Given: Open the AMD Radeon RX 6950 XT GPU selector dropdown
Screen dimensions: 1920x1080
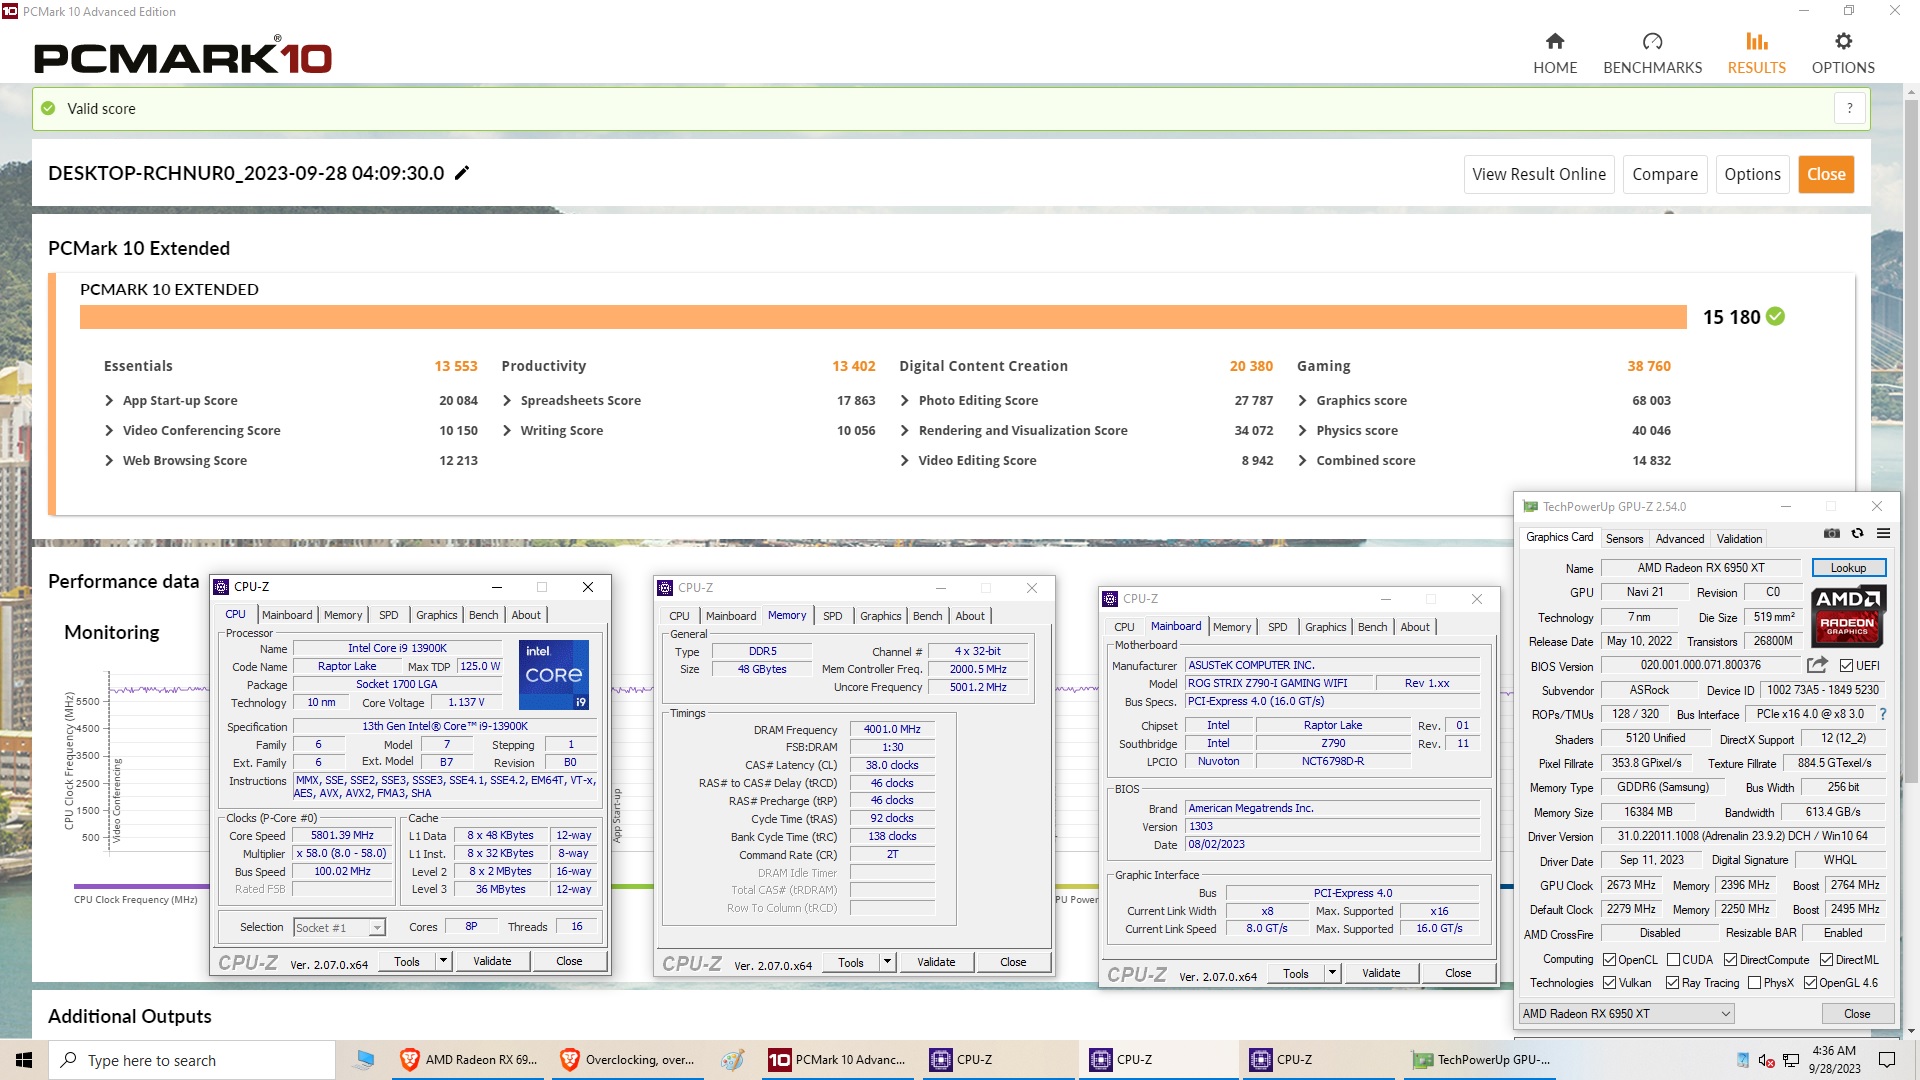Looking at the screenshot, I should [x=1626, y=1014].
